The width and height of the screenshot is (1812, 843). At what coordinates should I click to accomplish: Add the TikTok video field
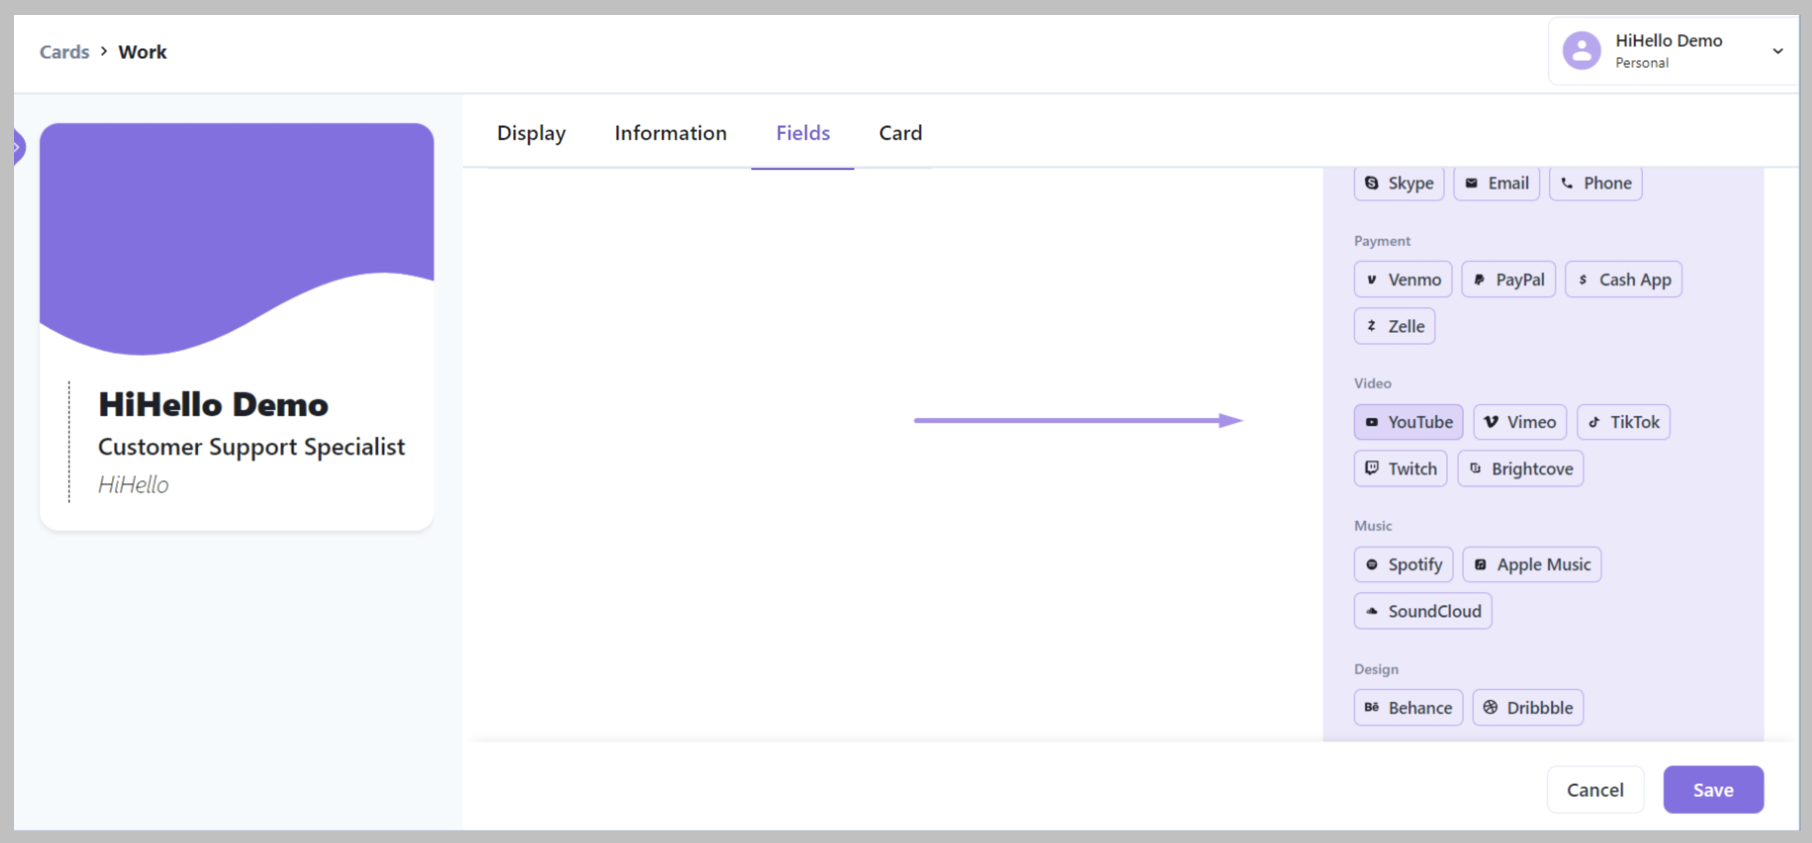[1624, 422]
